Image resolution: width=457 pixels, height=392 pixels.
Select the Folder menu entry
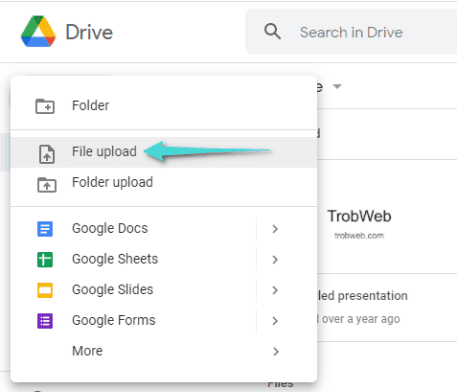point(164,106)
